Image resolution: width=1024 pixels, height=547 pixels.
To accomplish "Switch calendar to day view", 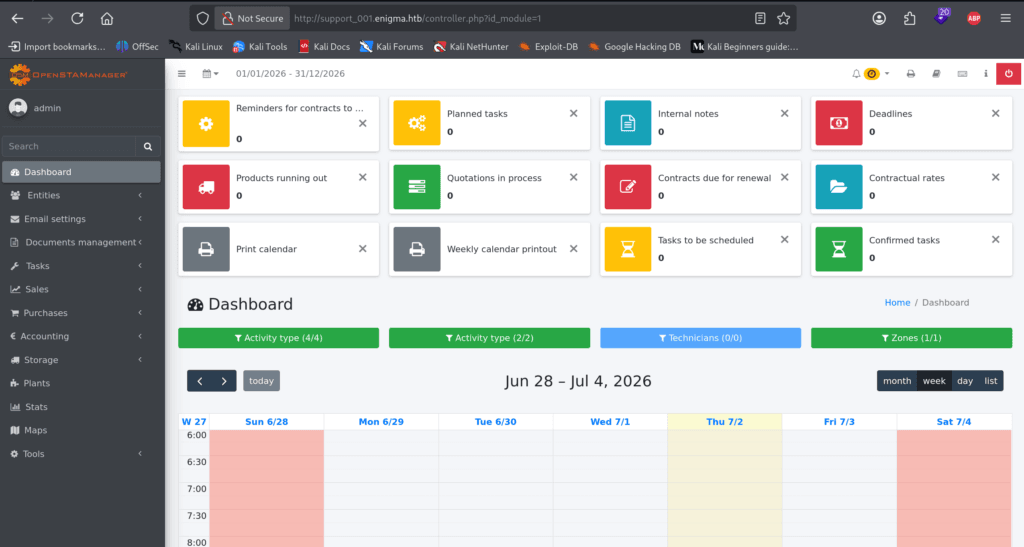I will tap(965, 381).
